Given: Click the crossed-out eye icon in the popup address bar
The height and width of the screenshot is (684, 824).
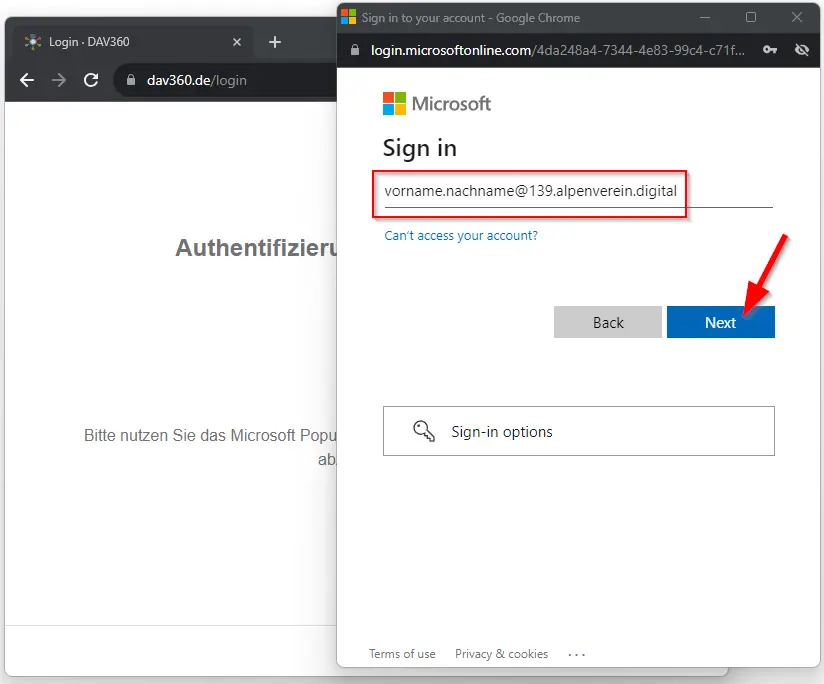Looking at the screenshot, I should (801, 50).
